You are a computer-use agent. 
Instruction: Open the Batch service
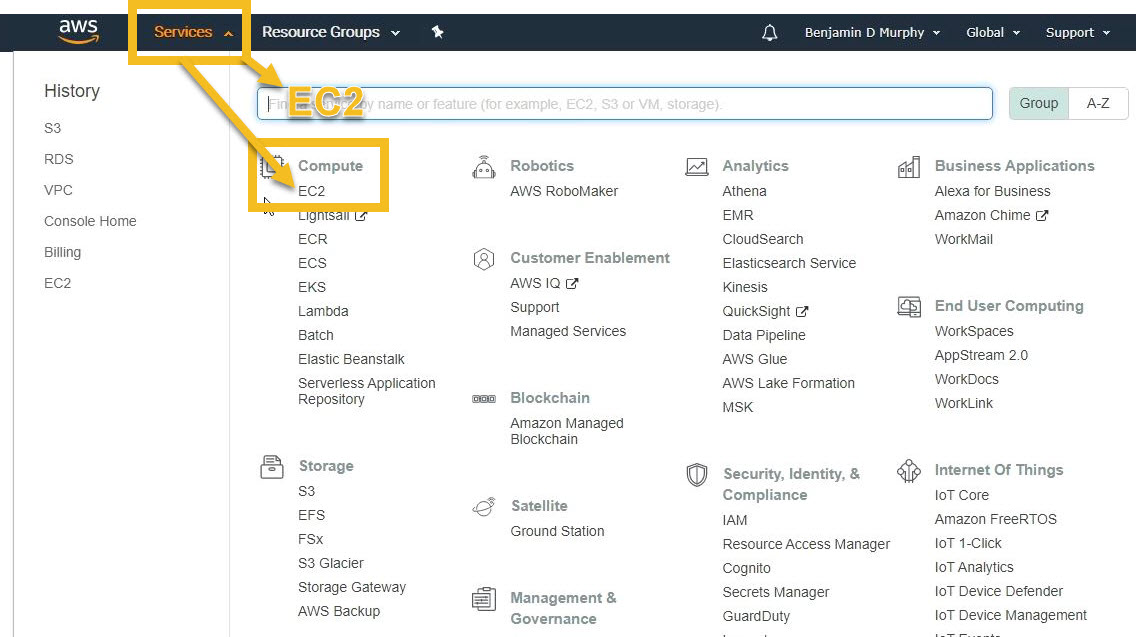coord(316,336)
